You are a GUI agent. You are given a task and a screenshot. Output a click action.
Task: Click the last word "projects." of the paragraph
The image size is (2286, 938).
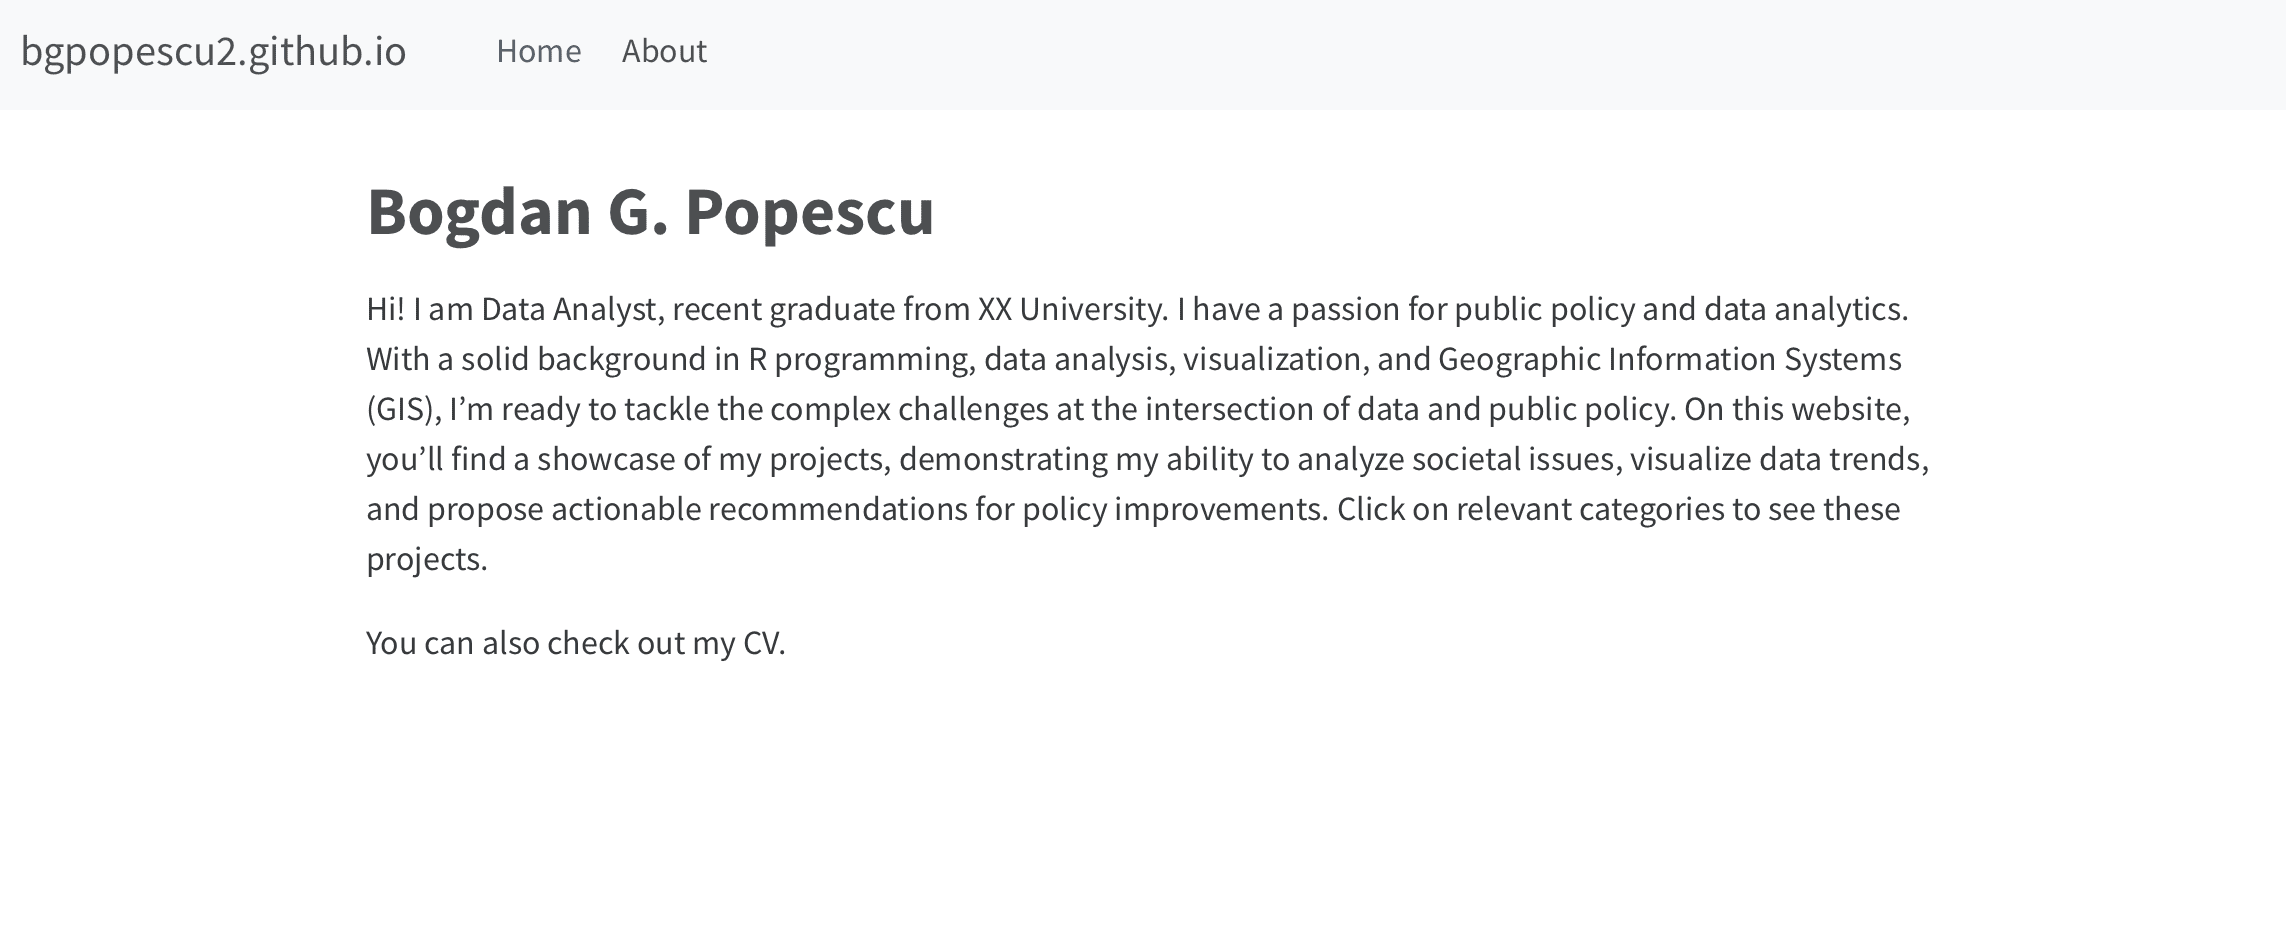click(426, 559)
